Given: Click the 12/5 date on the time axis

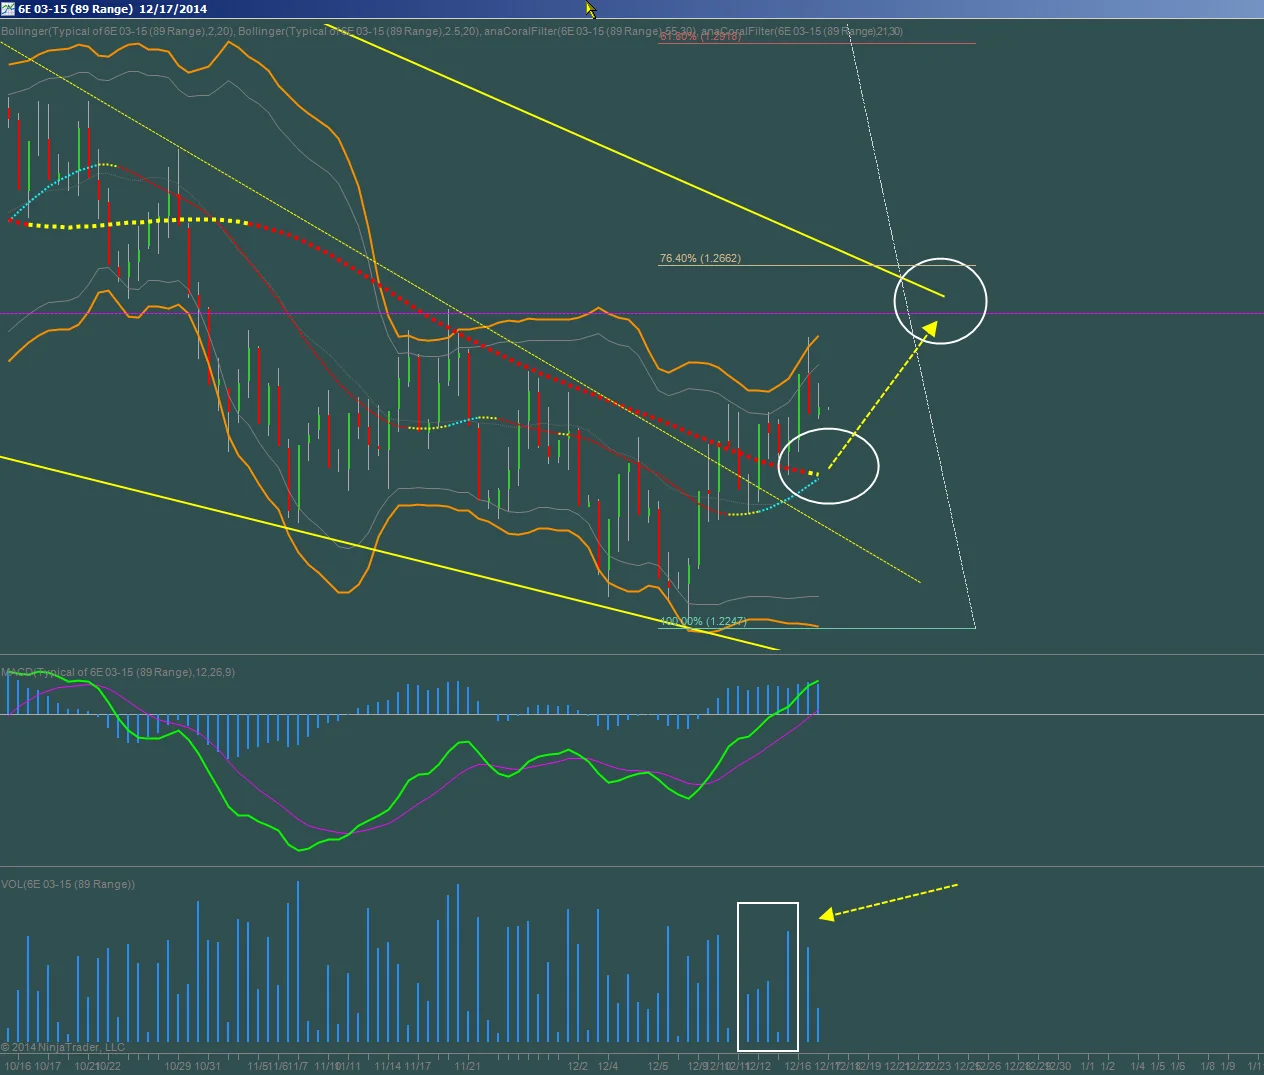Looking at the screenshot, I should coord(658,1066).
